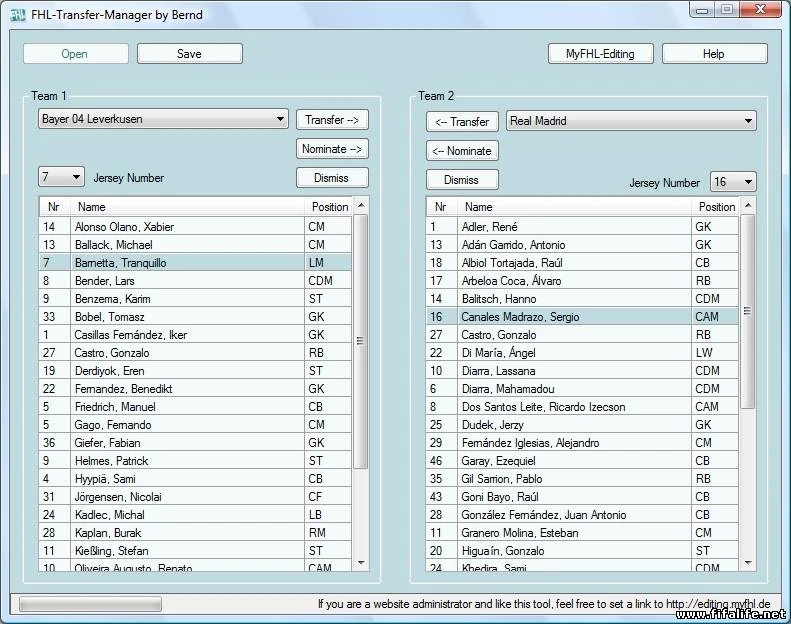The height and width of the screenshot is (624, 791).
Task: Select Balitsch, Hanno row
Action: point(583,299)
